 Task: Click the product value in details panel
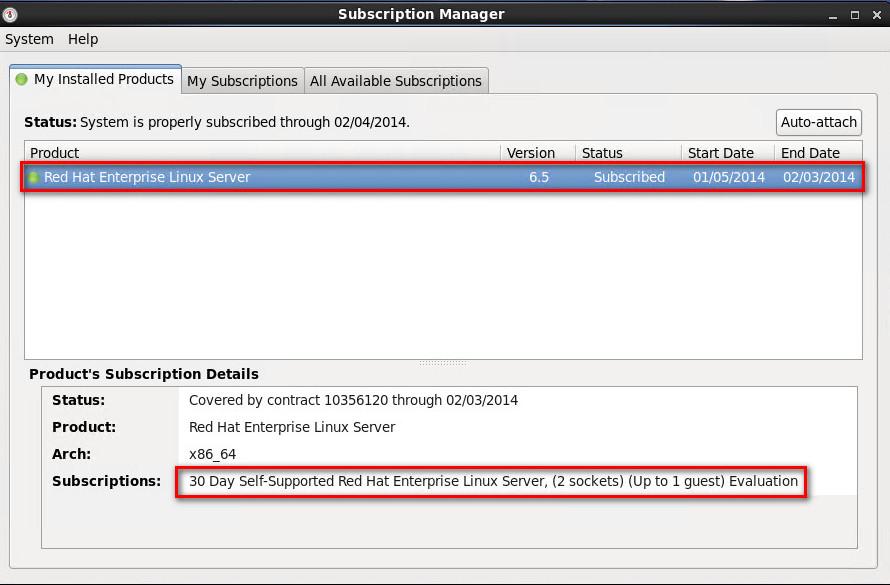[x=292, y=427]
